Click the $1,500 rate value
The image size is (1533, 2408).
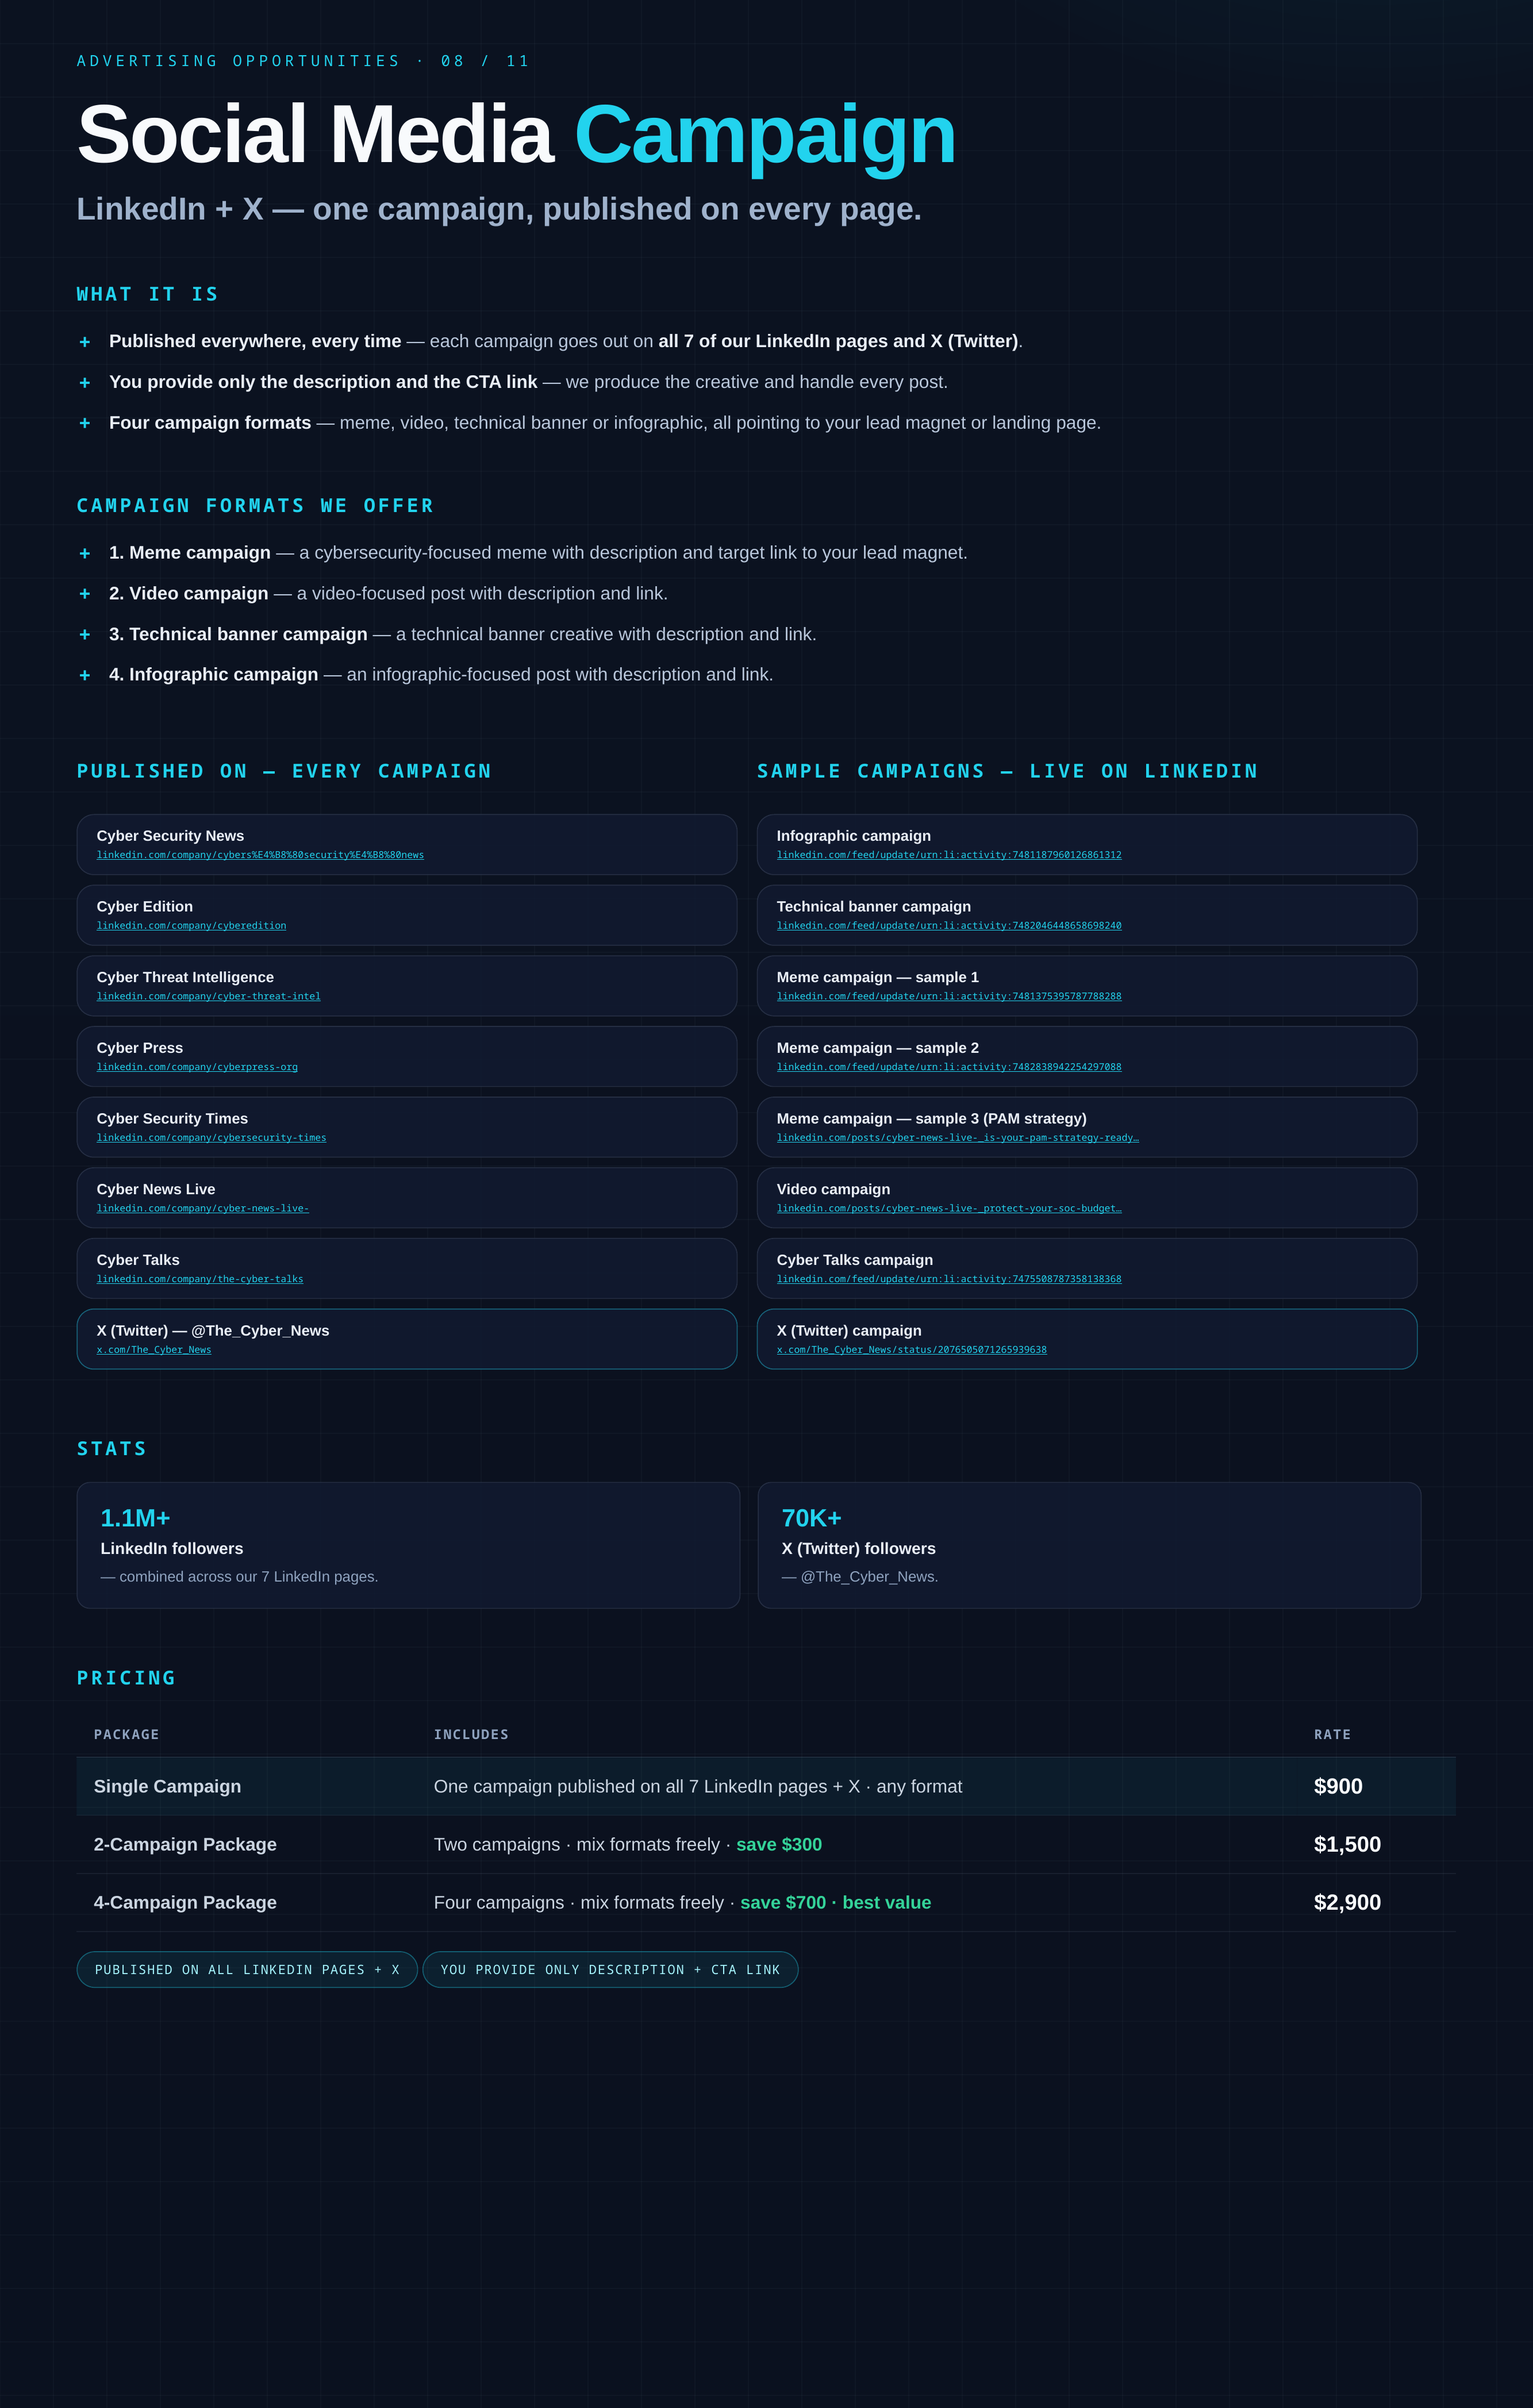pyautogui.click(x=1347, y=1844)
